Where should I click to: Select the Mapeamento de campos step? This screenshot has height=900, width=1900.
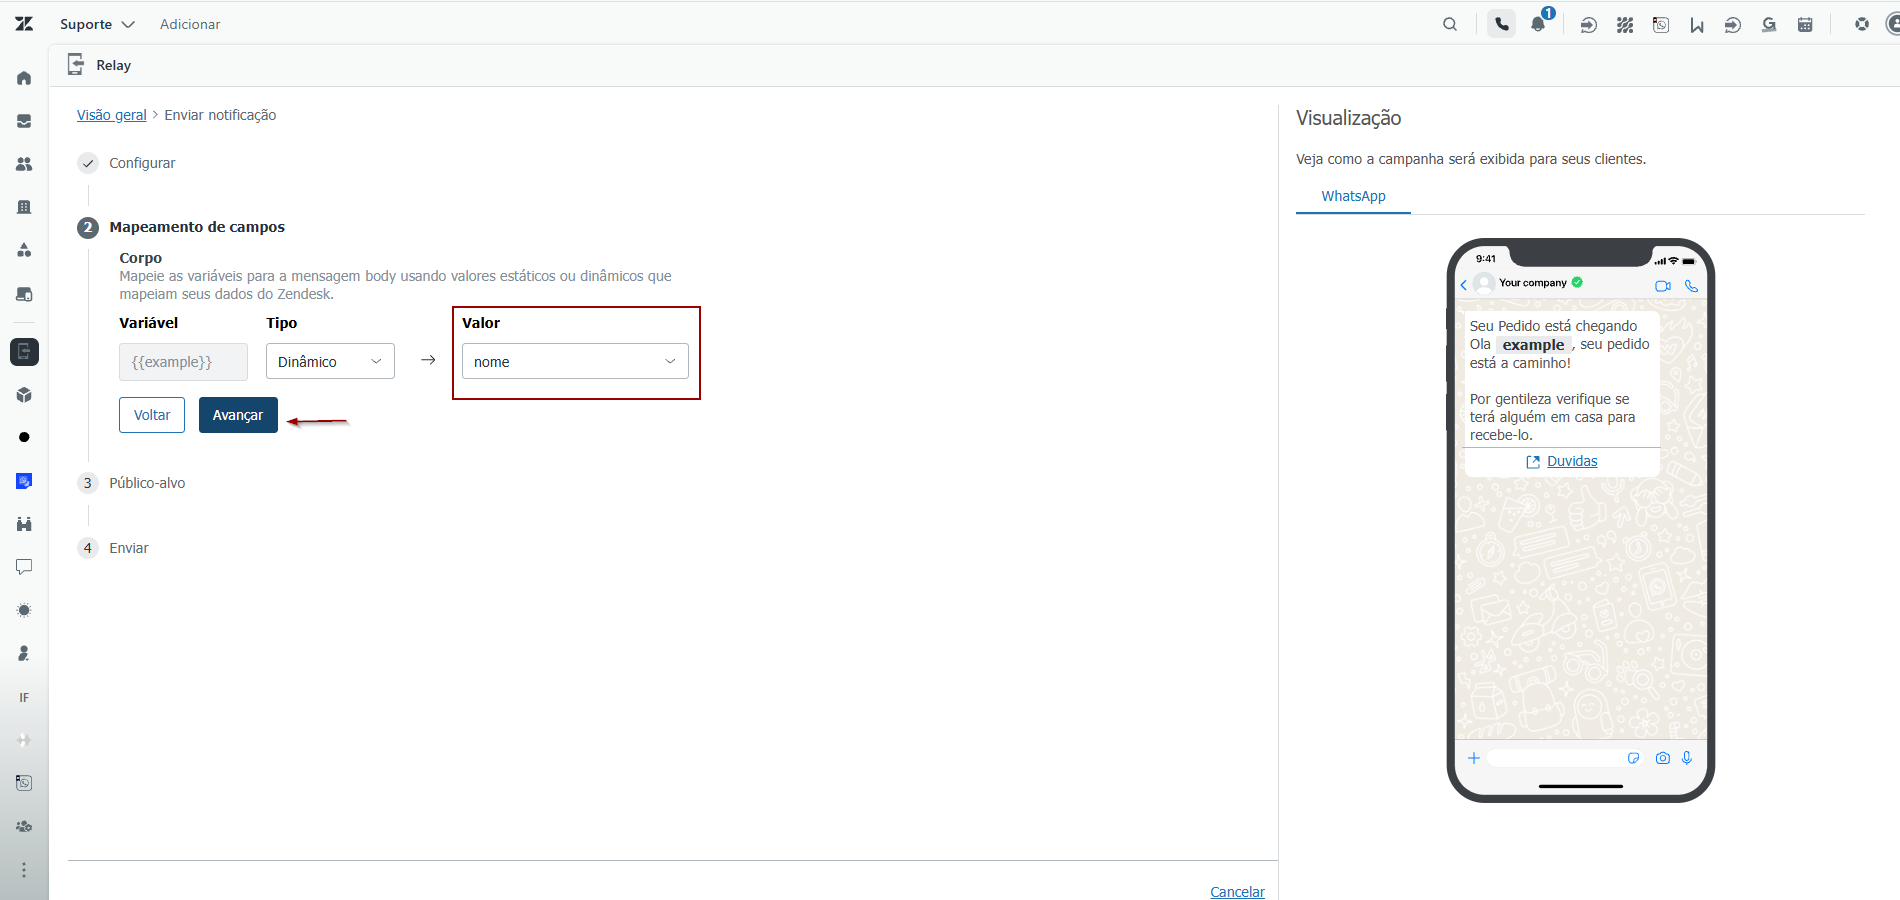click(x=197, y=227)
